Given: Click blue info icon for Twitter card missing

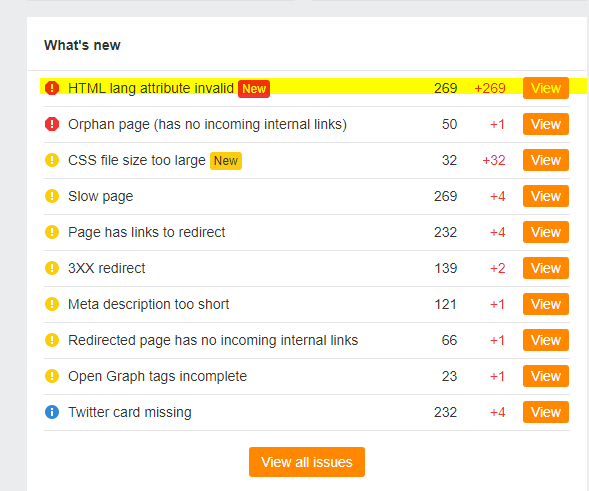Looking at the screenshot, I should (52, 412).
